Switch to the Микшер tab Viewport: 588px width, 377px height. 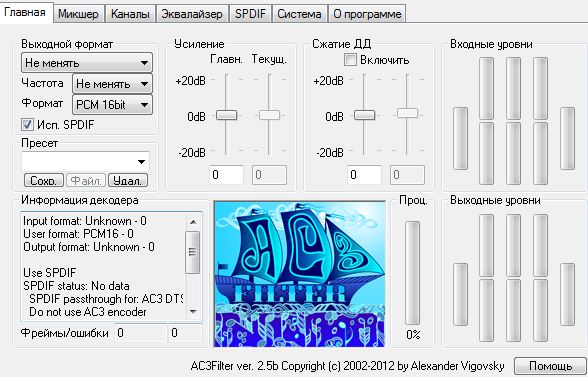pyautogui.click(x=78, y=14)
